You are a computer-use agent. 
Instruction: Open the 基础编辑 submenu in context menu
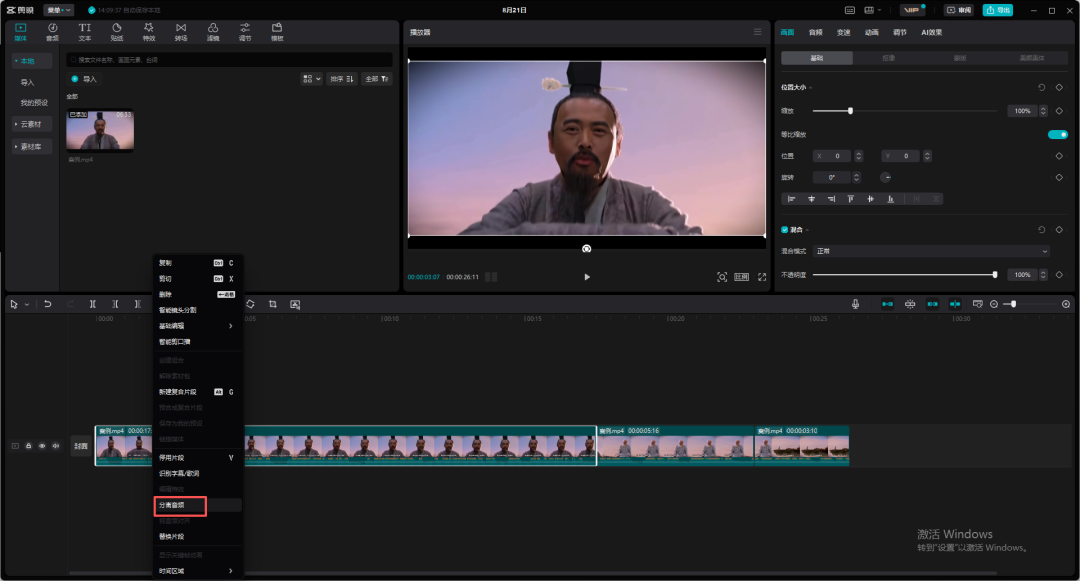pos(197,326)
